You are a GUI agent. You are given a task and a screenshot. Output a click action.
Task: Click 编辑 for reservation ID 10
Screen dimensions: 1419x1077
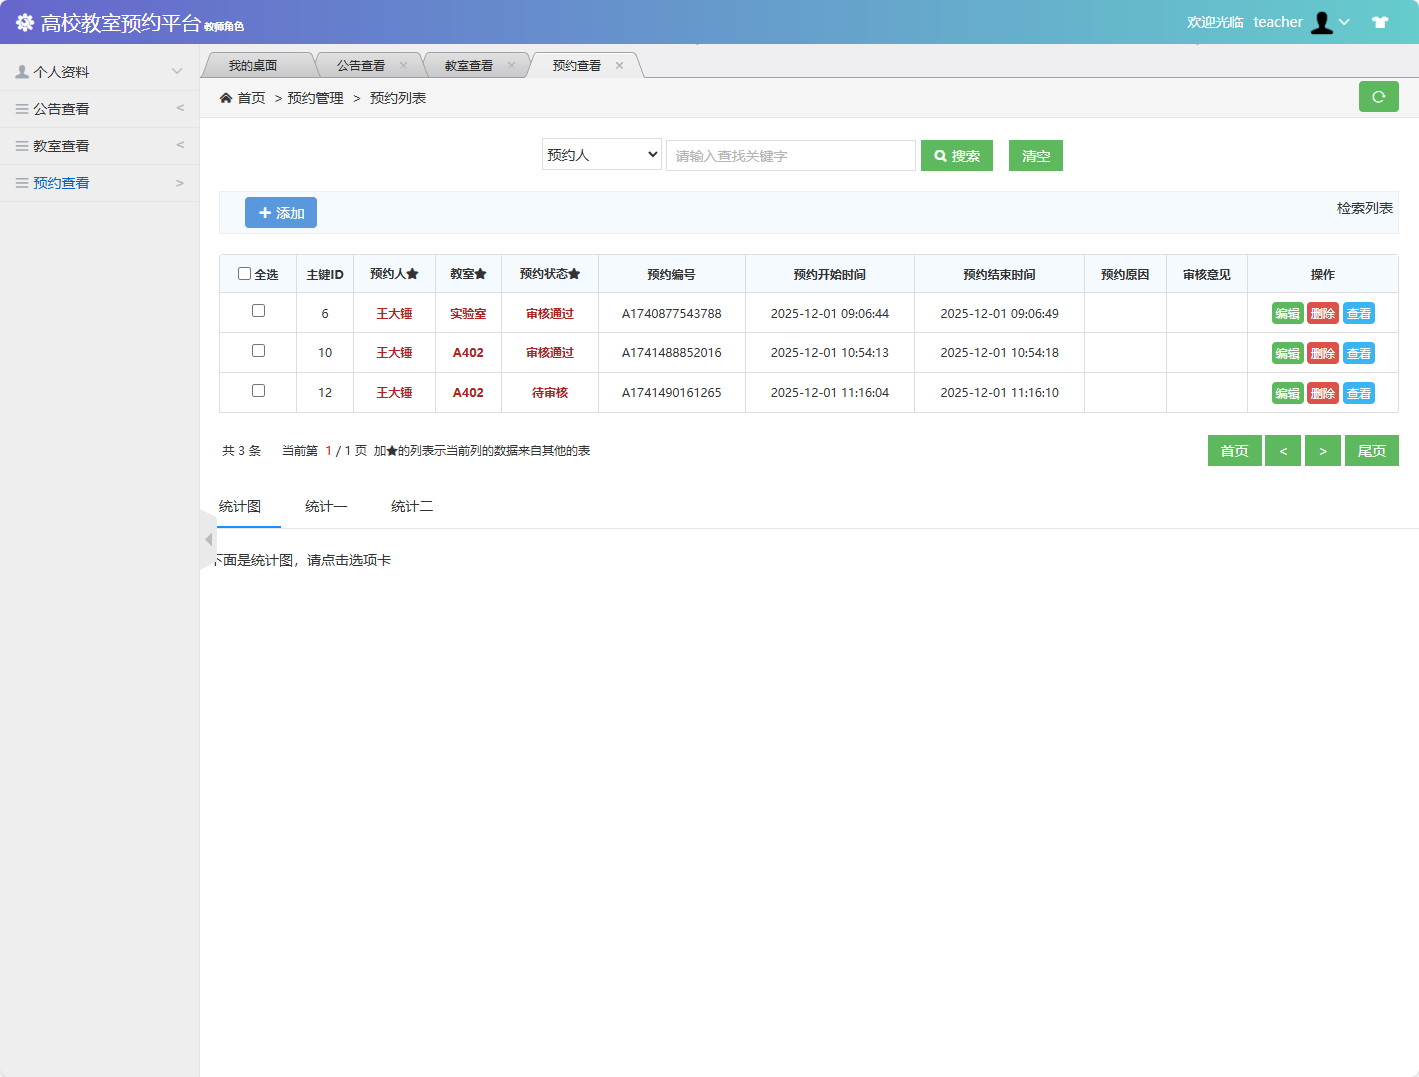(1287, 353)
